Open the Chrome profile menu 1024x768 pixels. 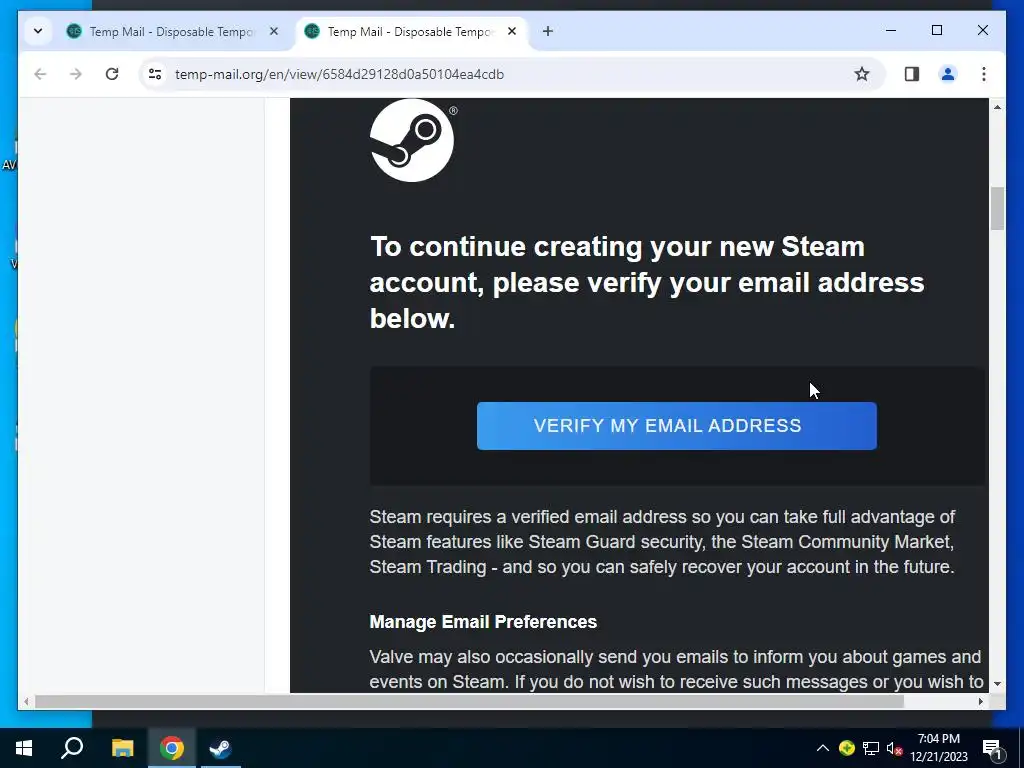click(x=948, y=74)
